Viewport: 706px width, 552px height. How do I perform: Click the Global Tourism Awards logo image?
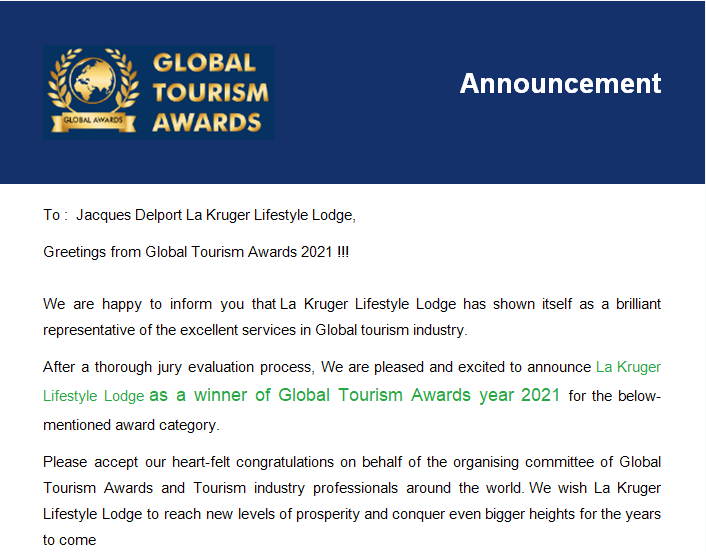158,92
